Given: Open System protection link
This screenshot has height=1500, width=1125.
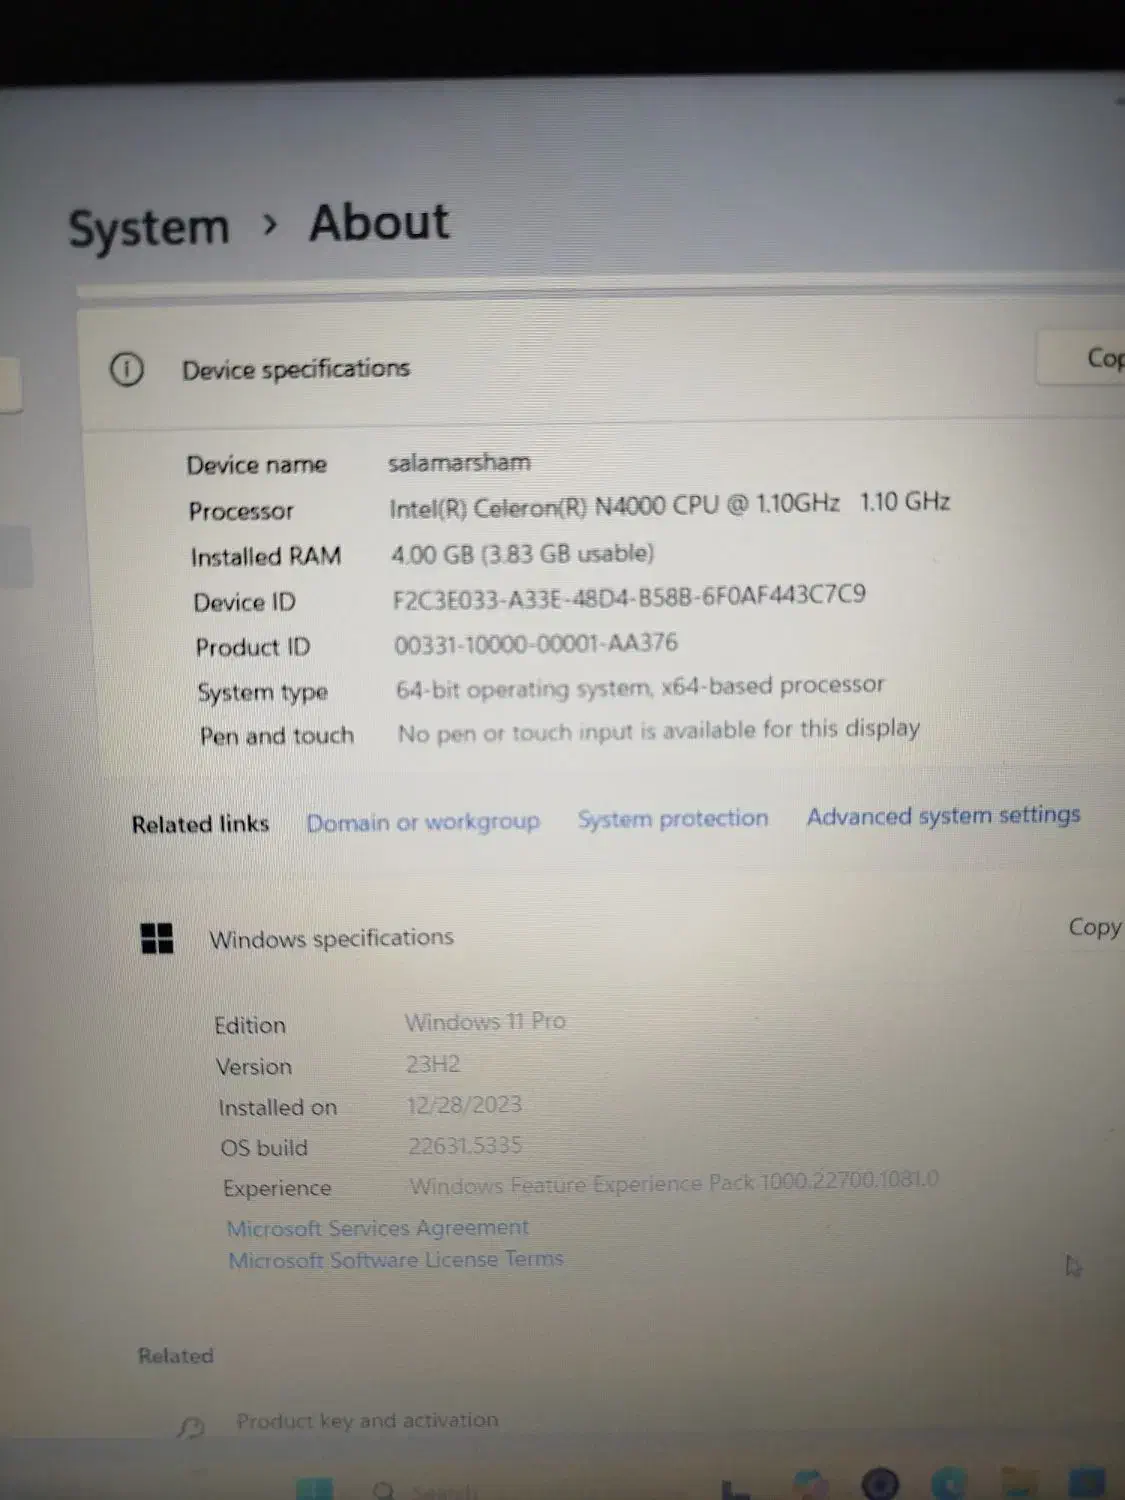Looking at the screenshot, I should coord(673,818).
